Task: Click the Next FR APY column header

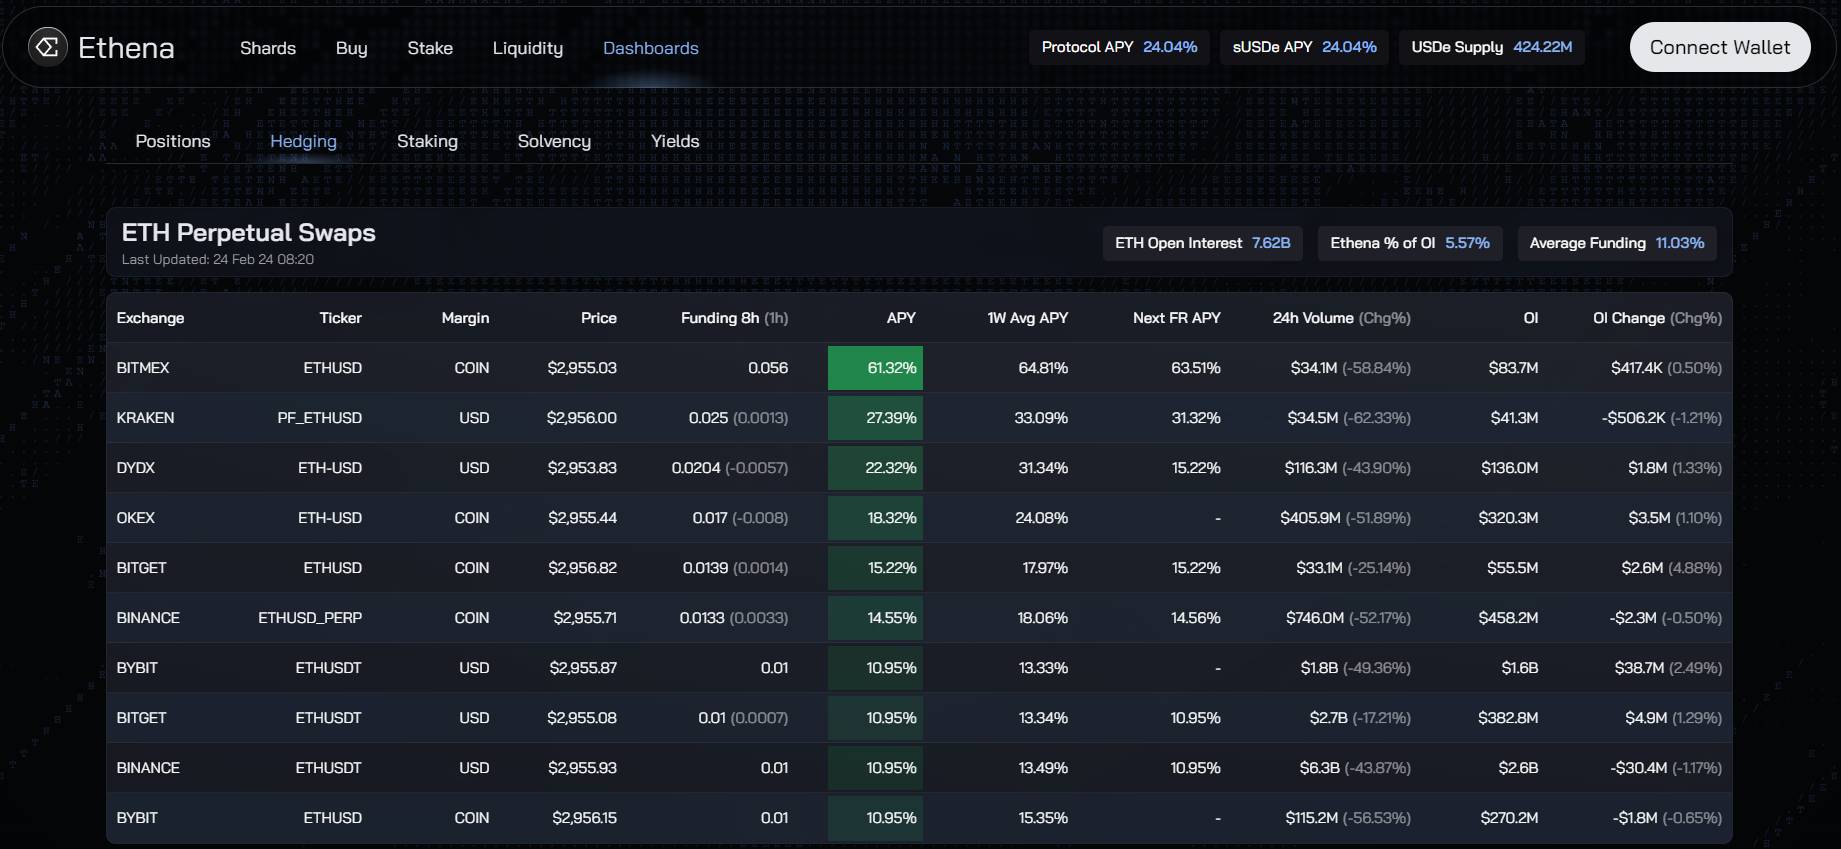Action: click(x=1176, y=318)
